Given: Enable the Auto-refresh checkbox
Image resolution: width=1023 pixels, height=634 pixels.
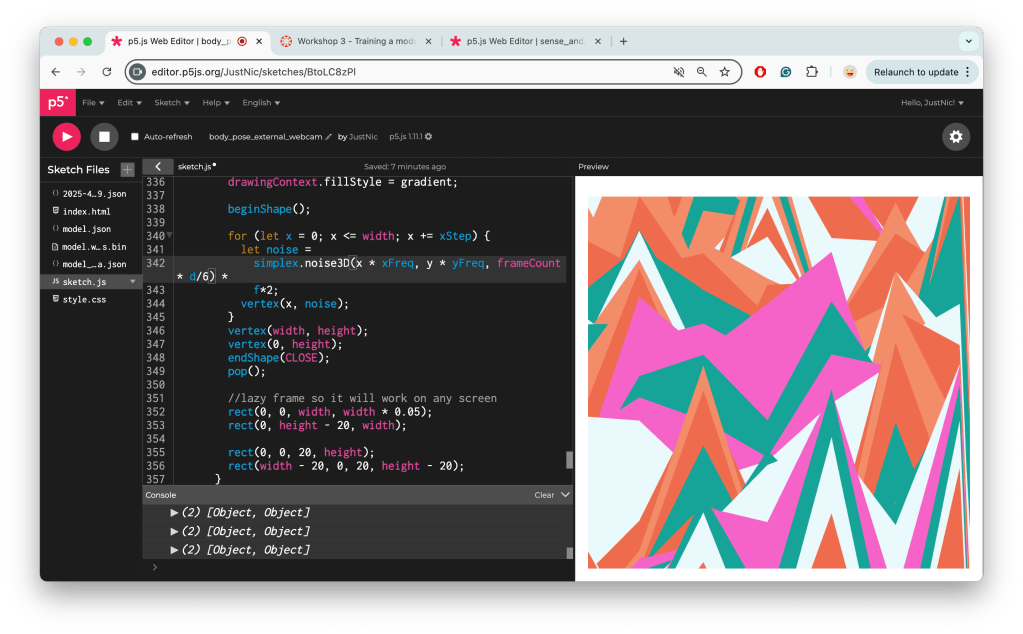Looking at the screenshot, I should [135, 137].
